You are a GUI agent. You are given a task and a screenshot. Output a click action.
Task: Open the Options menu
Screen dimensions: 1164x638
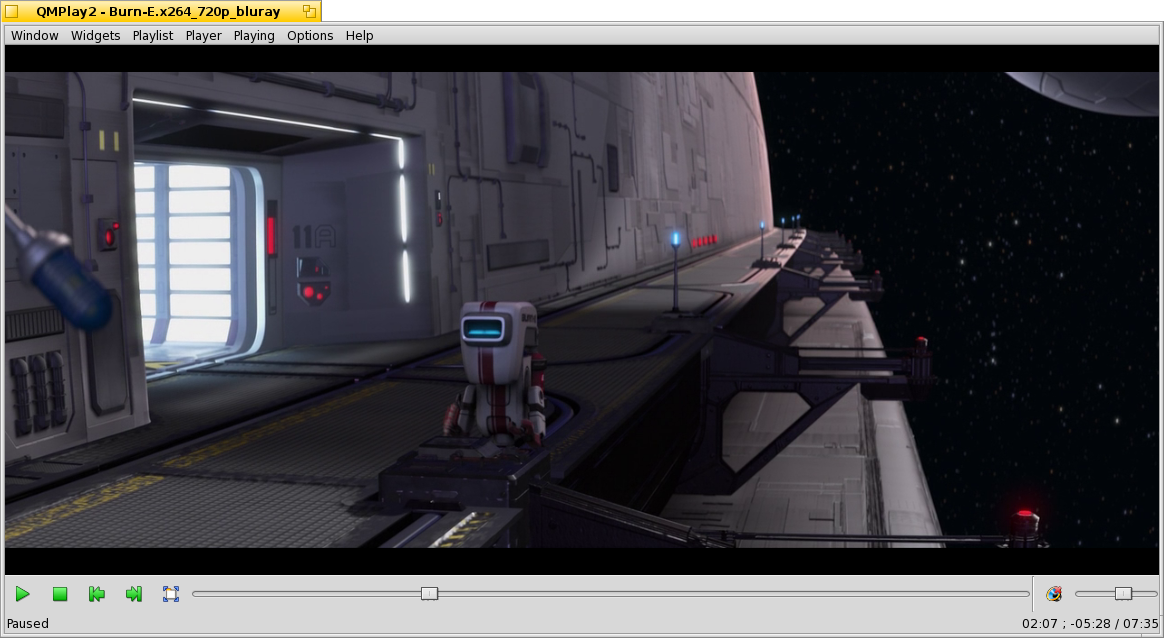click(310, 36)
